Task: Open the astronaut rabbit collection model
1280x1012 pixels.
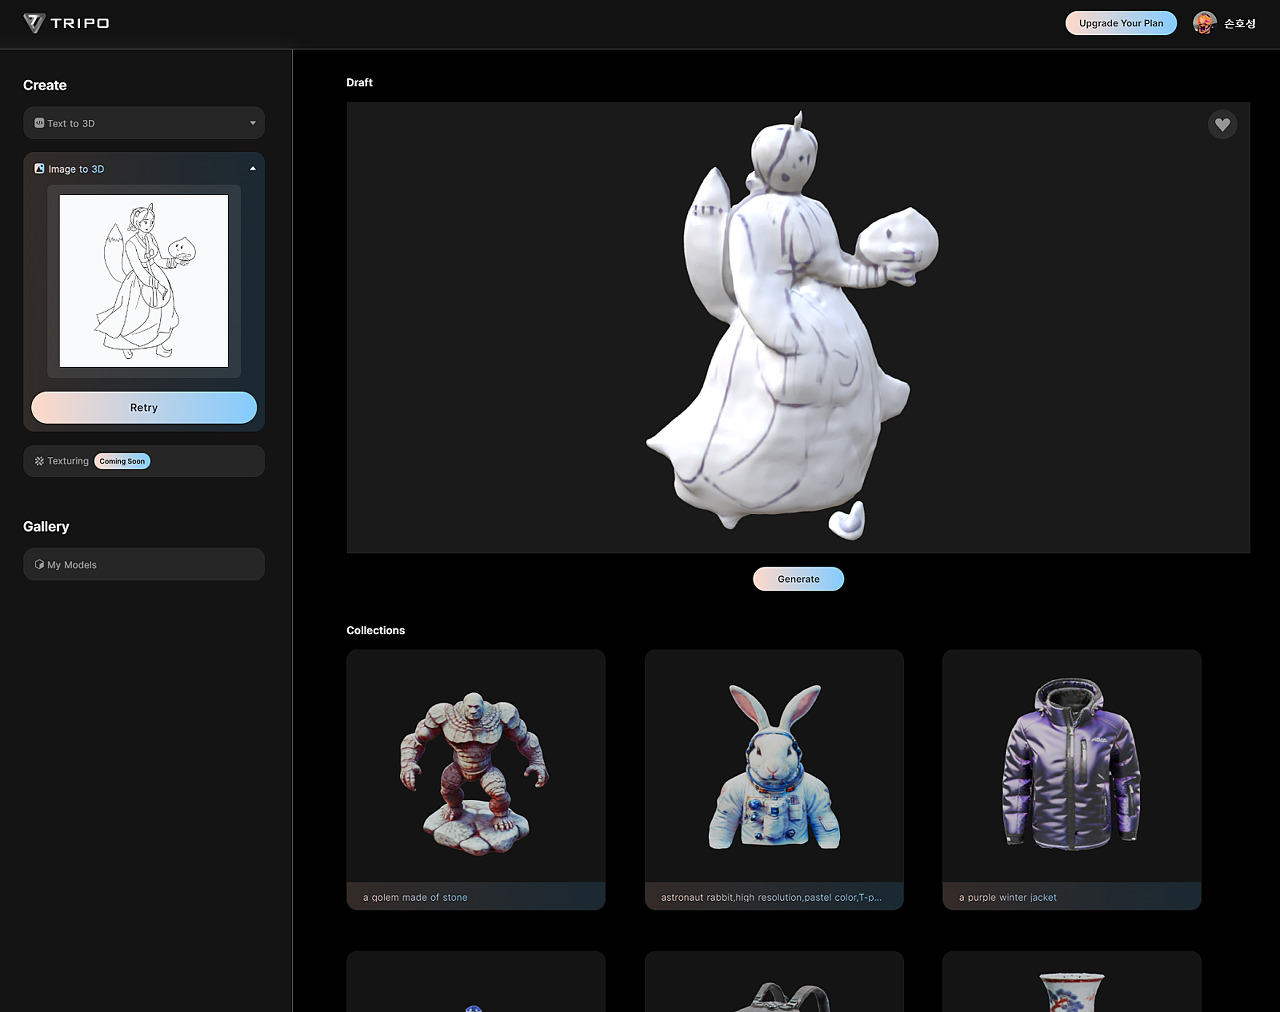Action: [x=774, y=775]
